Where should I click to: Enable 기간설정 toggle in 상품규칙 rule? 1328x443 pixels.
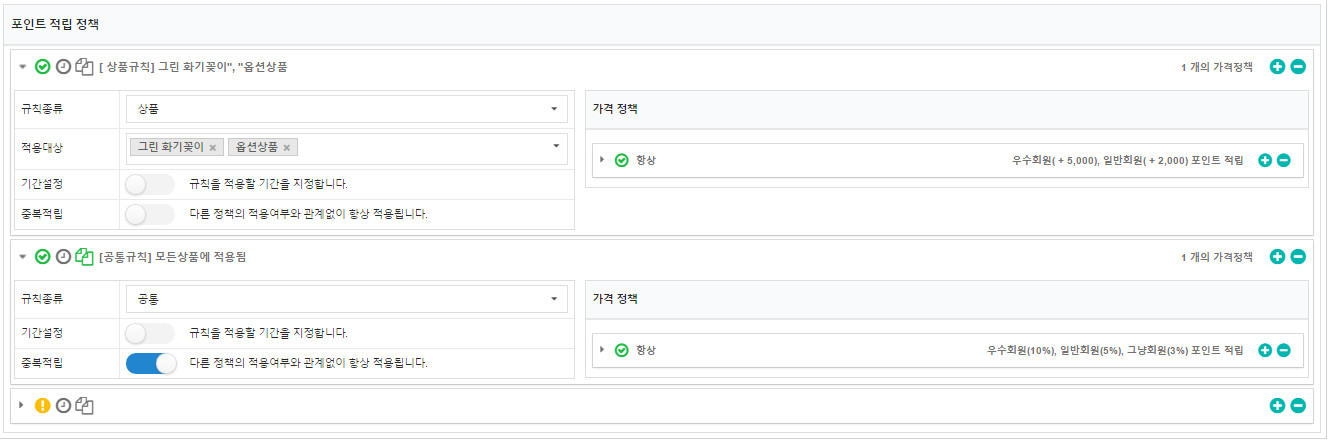click(150, 184)
